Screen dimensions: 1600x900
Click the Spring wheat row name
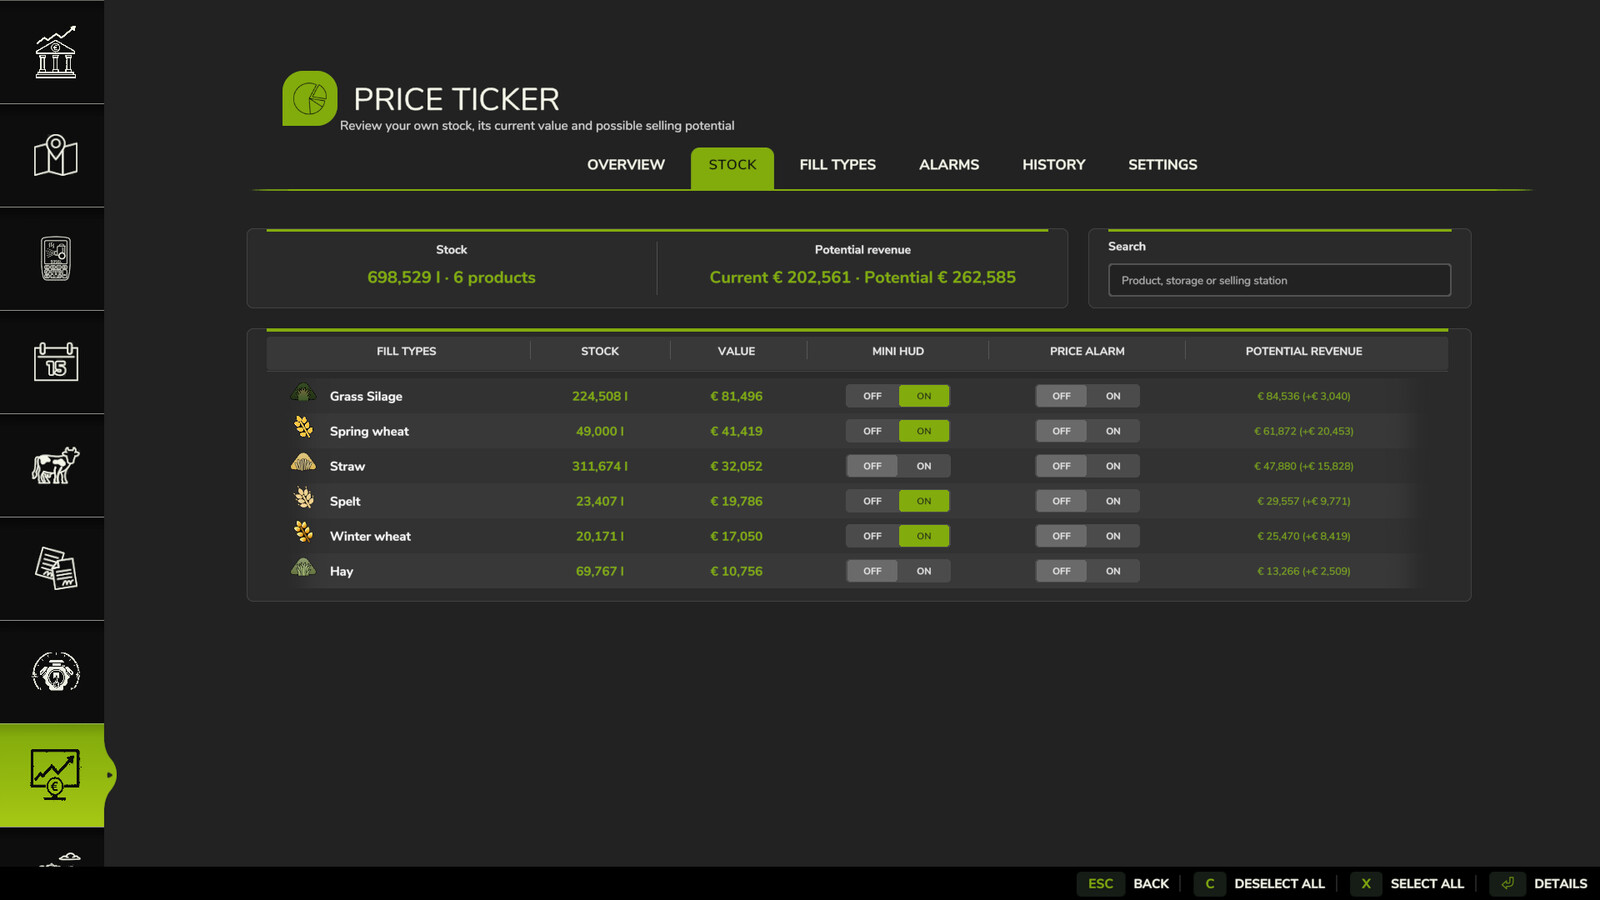click(369, 432)
